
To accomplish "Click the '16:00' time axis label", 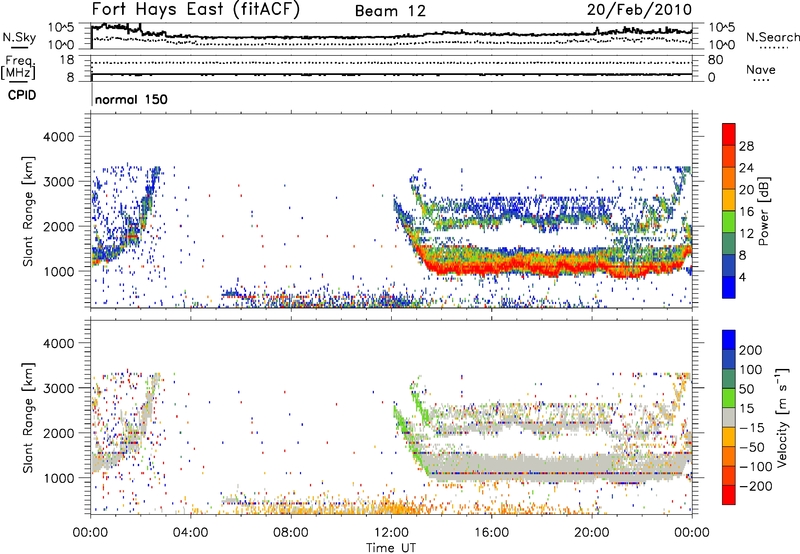I will point(491,533).
